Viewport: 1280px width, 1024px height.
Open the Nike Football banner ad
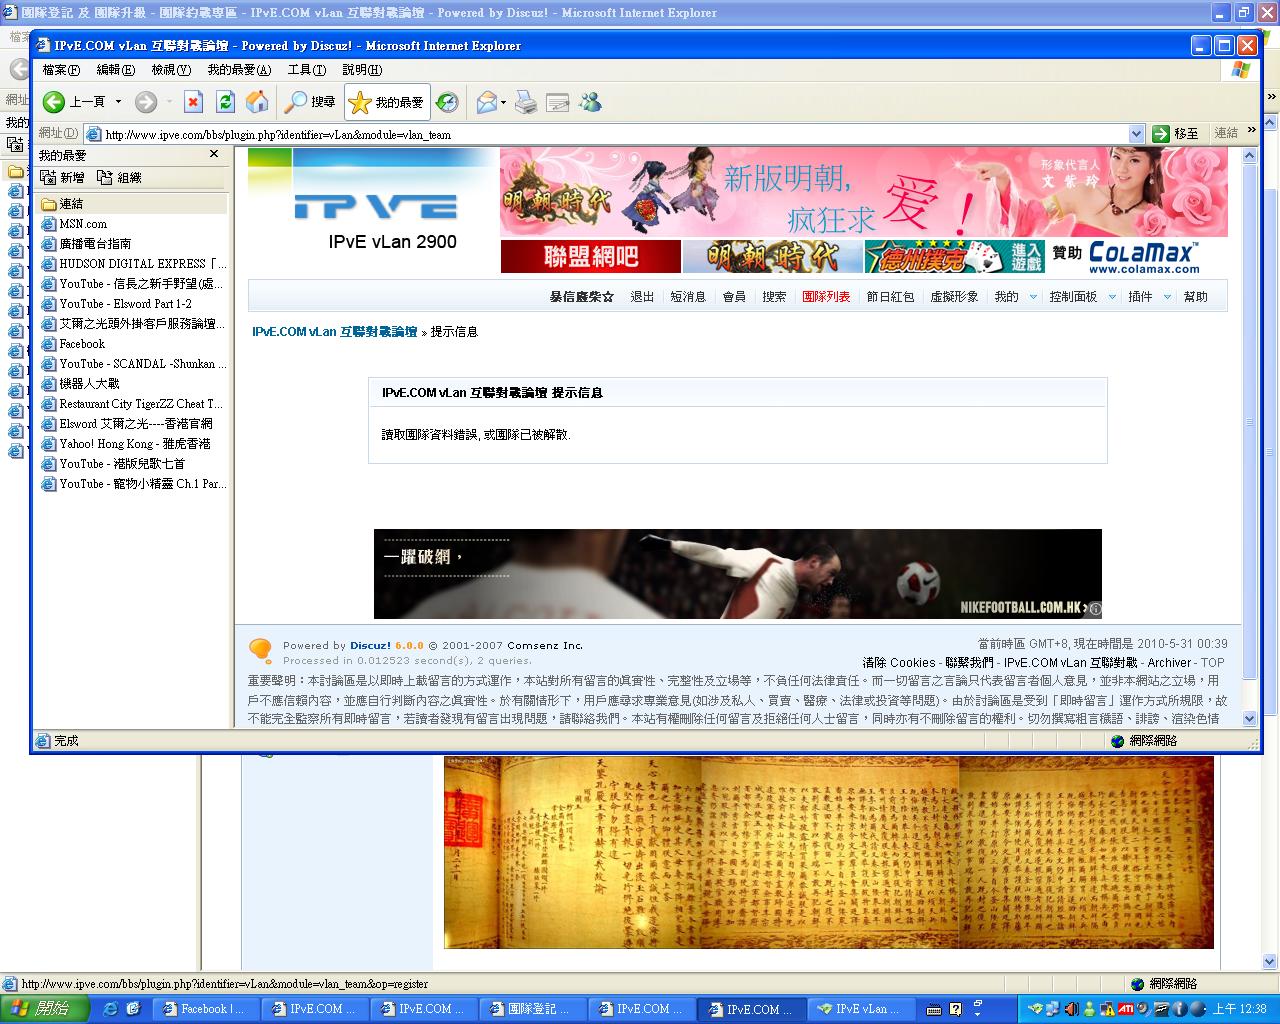click(x=738, y=574)
